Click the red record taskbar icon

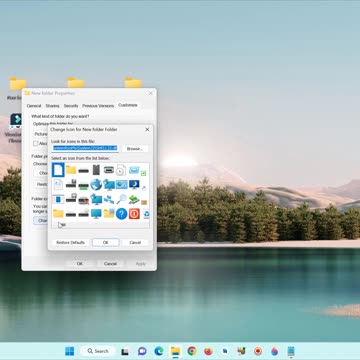click(x=258, y=351)
